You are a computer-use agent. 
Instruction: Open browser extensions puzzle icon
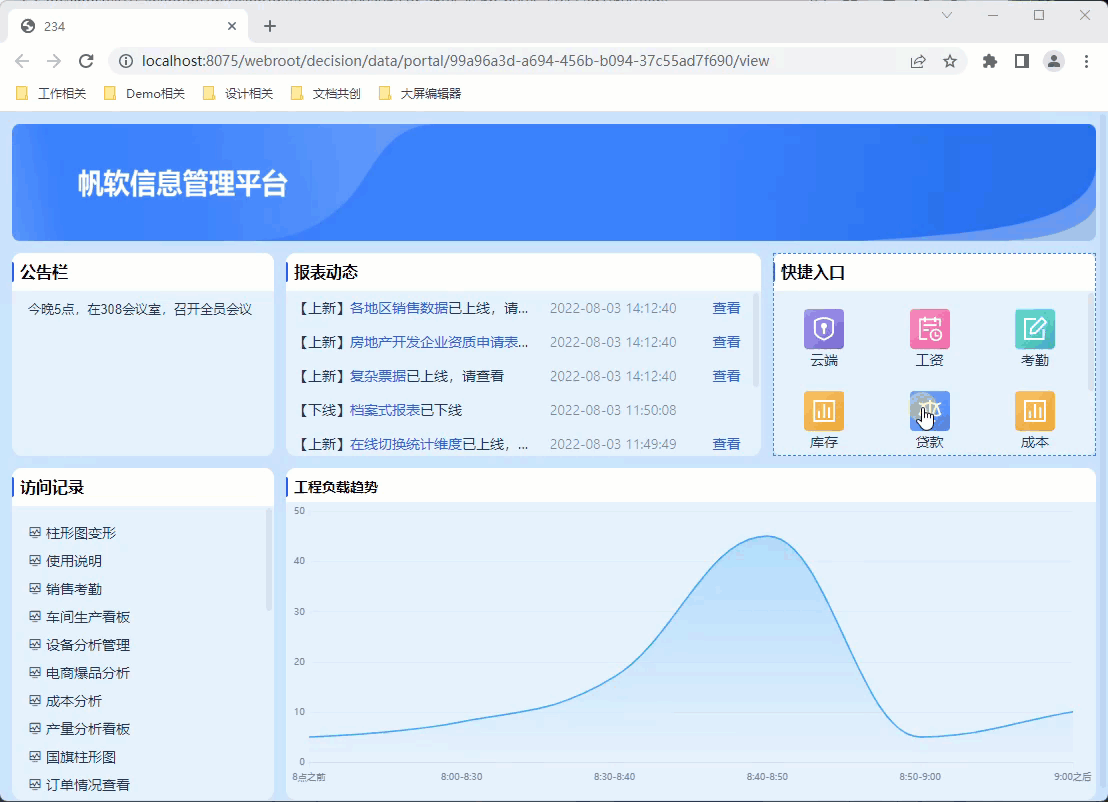click(990, 61)
